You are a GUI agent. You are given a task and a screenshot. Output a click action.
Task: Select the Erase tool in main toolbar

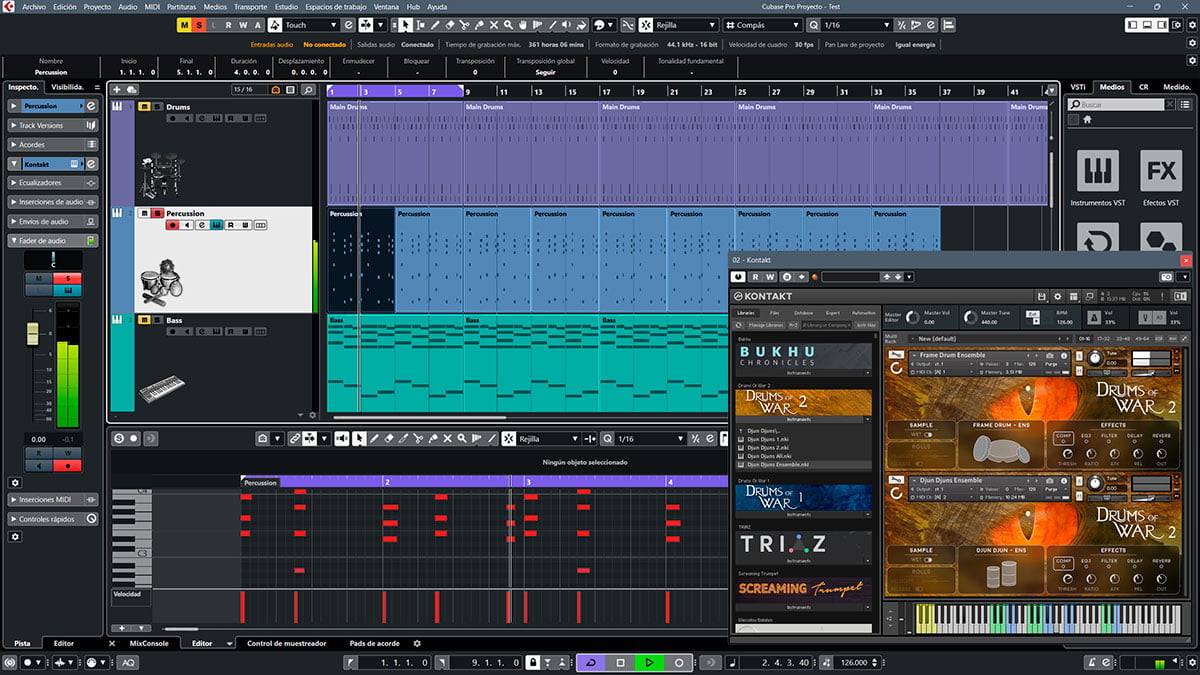(450, 25)
